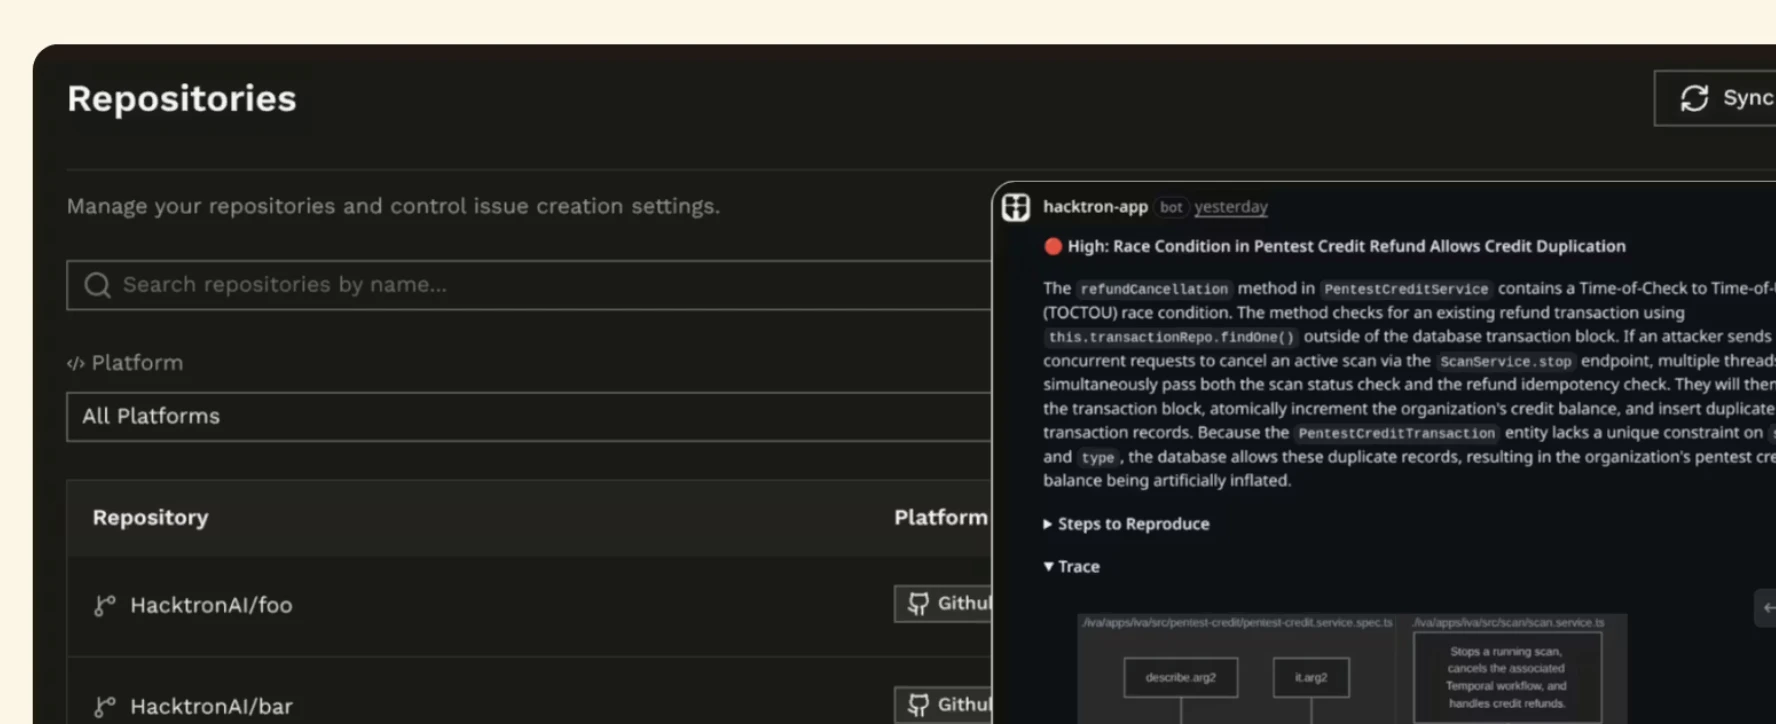Image resolution: width=1776 pixels, height=724 pixels.
Task: Click the red High severity circle icon
Action: 1053,246
